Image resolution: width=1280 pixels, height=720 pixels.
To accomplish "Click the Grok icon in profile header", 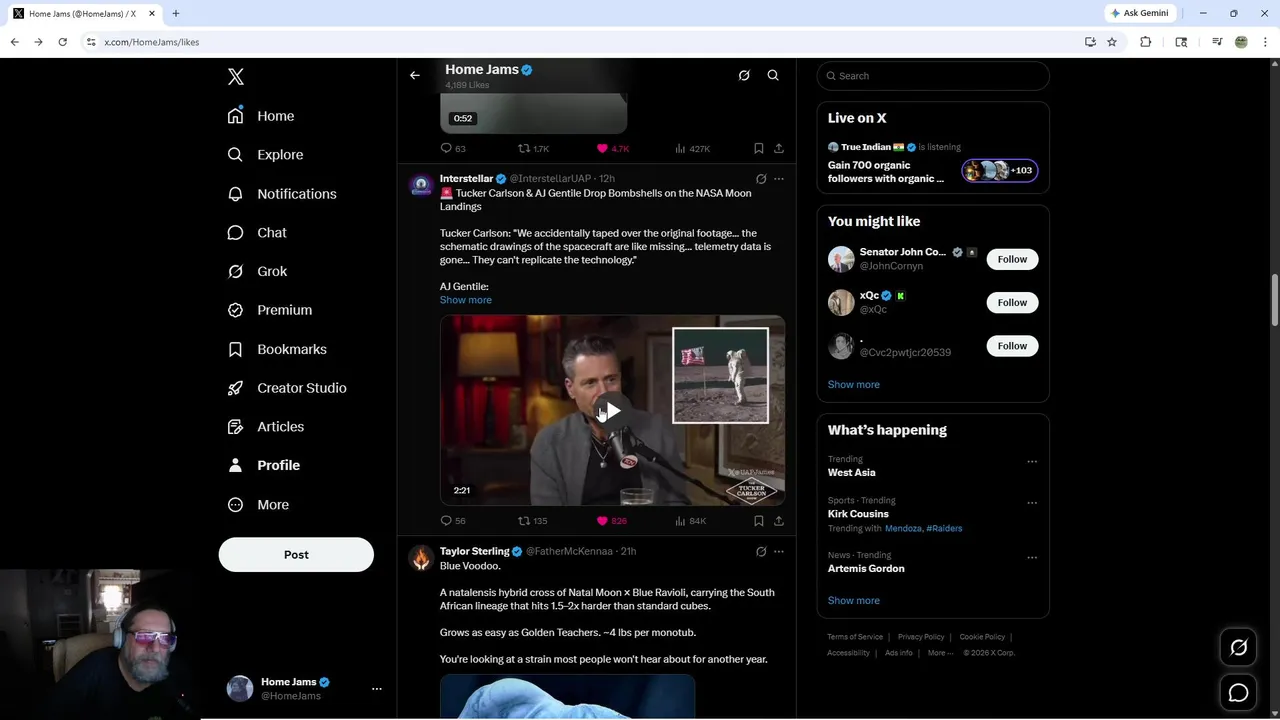I will click(x=744, y=75).
